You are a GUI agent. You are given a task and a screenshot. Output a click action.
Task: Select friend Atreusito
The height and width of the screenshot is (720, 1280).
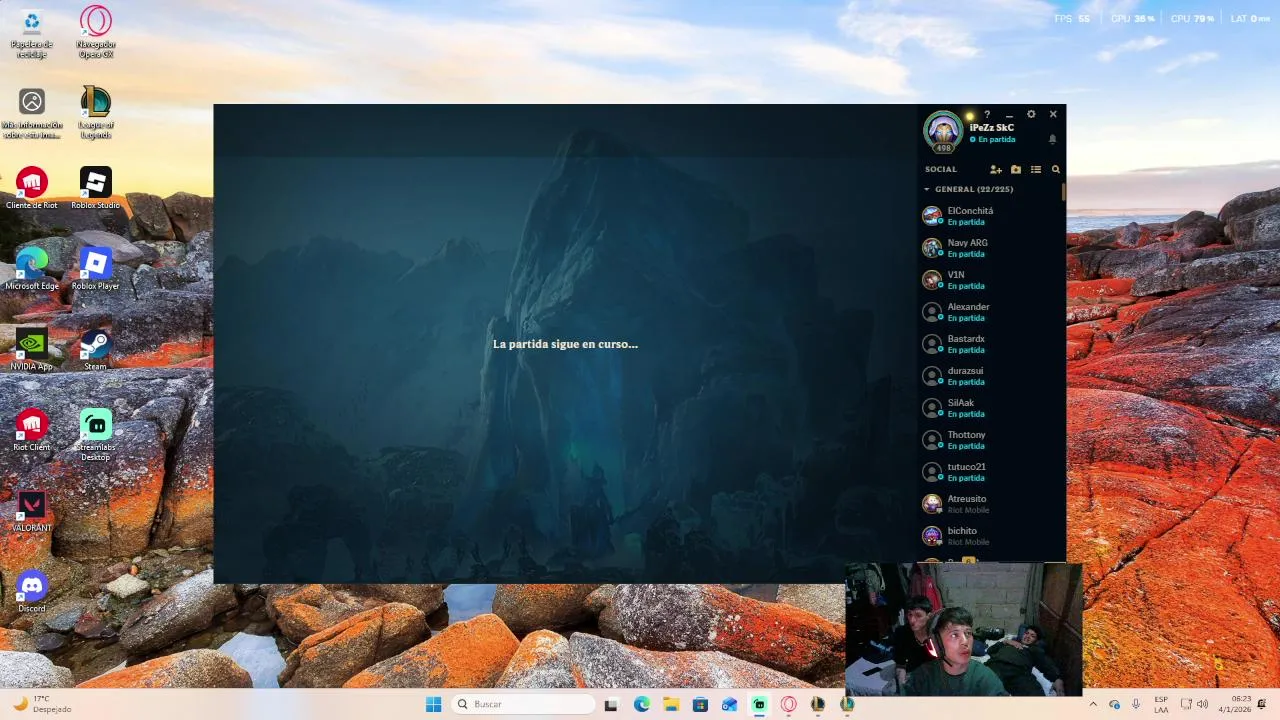990,504
